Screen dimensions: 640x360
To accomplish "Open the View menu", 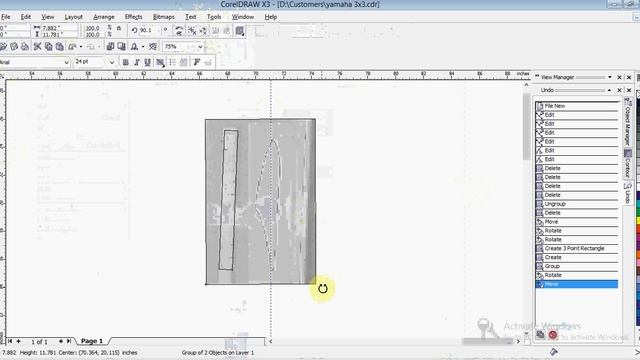I will (x=48, y=17).
